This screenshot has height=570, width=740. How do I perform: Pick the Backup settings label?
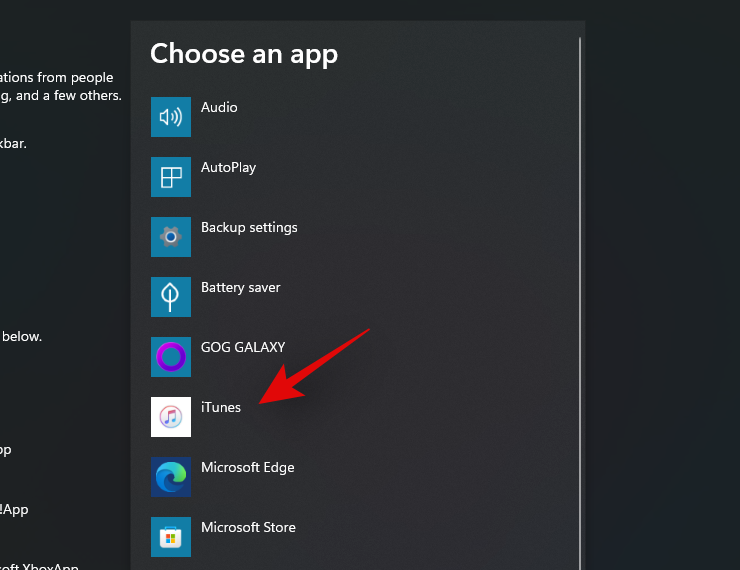(249, 227)
